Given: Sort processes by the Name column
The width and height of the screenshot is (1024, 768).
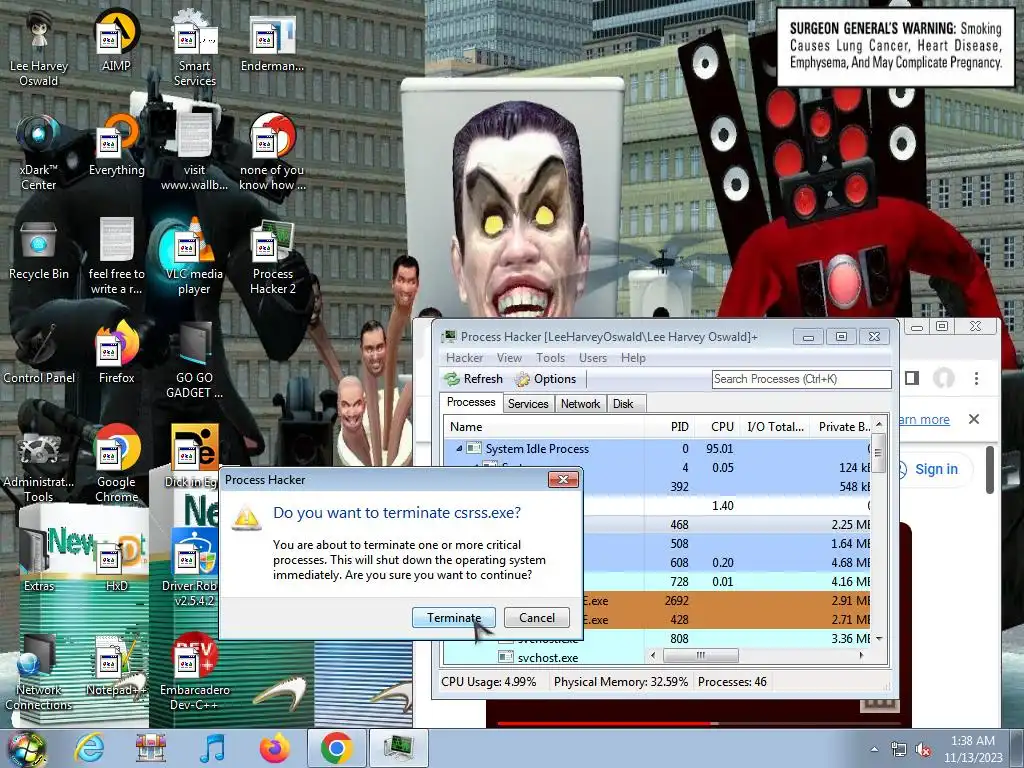Looking at the screenshot, I should [544, 426].
